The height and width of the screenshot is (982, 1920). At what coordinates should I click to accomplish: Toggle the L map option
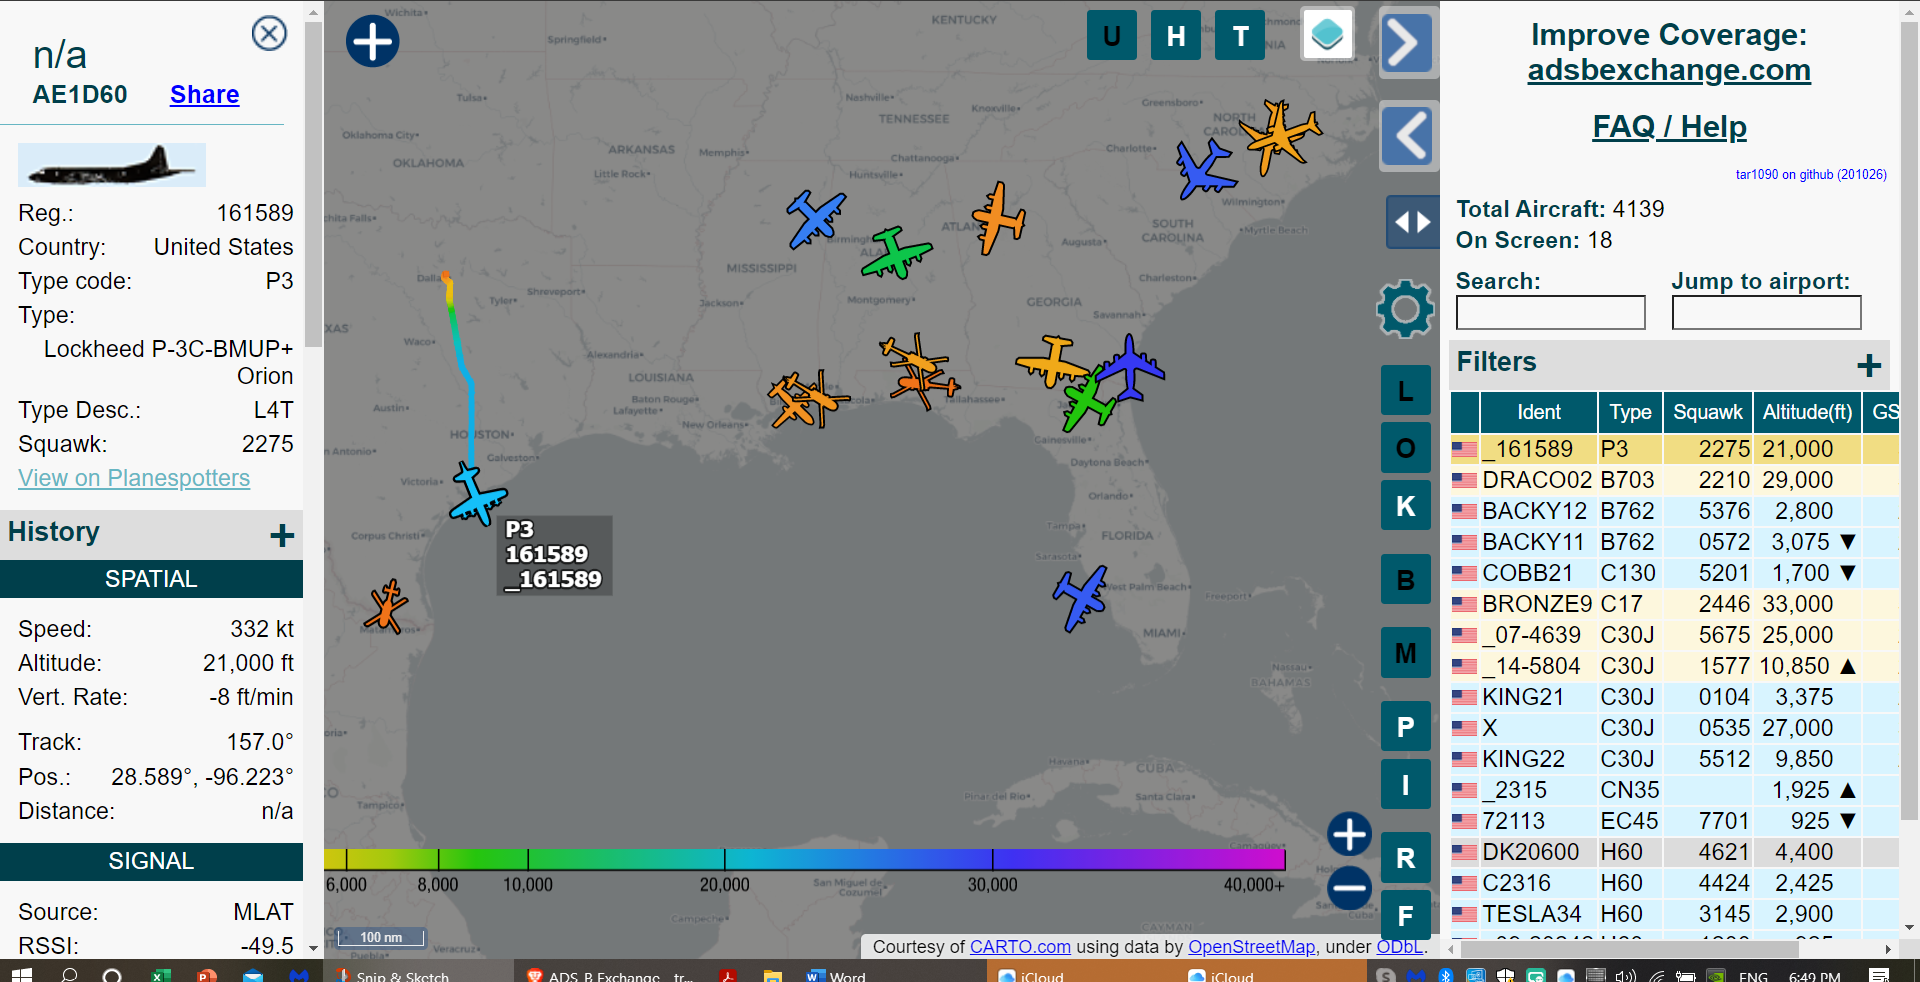coord(1405,391)
